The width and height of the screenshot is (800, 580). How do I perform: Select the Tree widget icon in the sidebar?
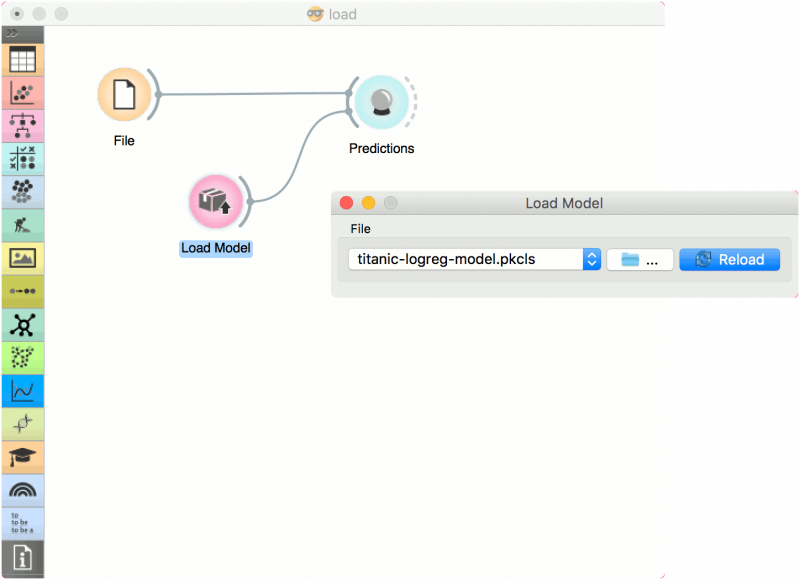tap(22, 124)
